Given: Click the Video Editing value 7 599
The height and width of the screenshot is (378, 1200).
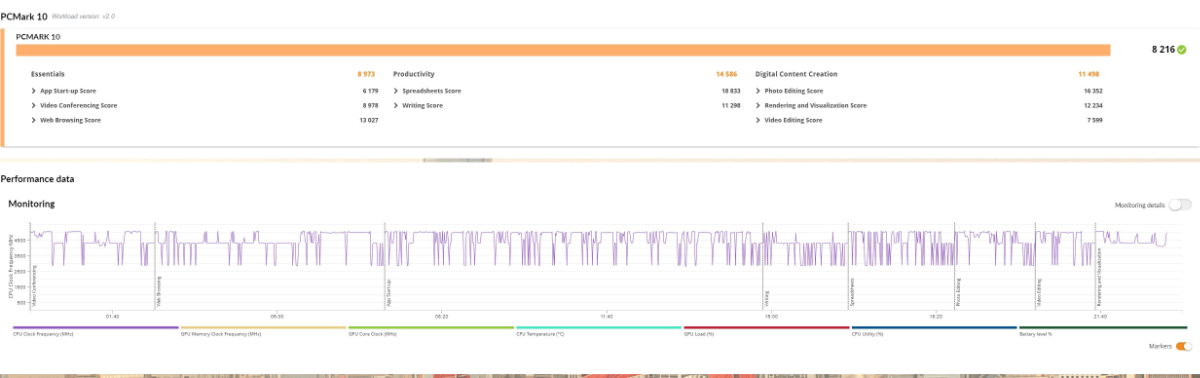Looking at the screenshot, I should coord(1094,120).
